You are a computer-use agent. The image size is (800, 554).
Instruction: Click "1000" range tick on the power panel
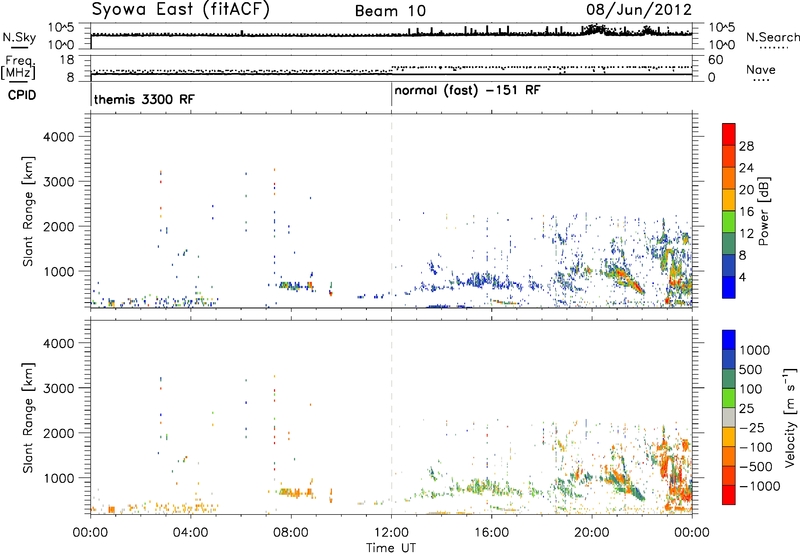[59, 271]
